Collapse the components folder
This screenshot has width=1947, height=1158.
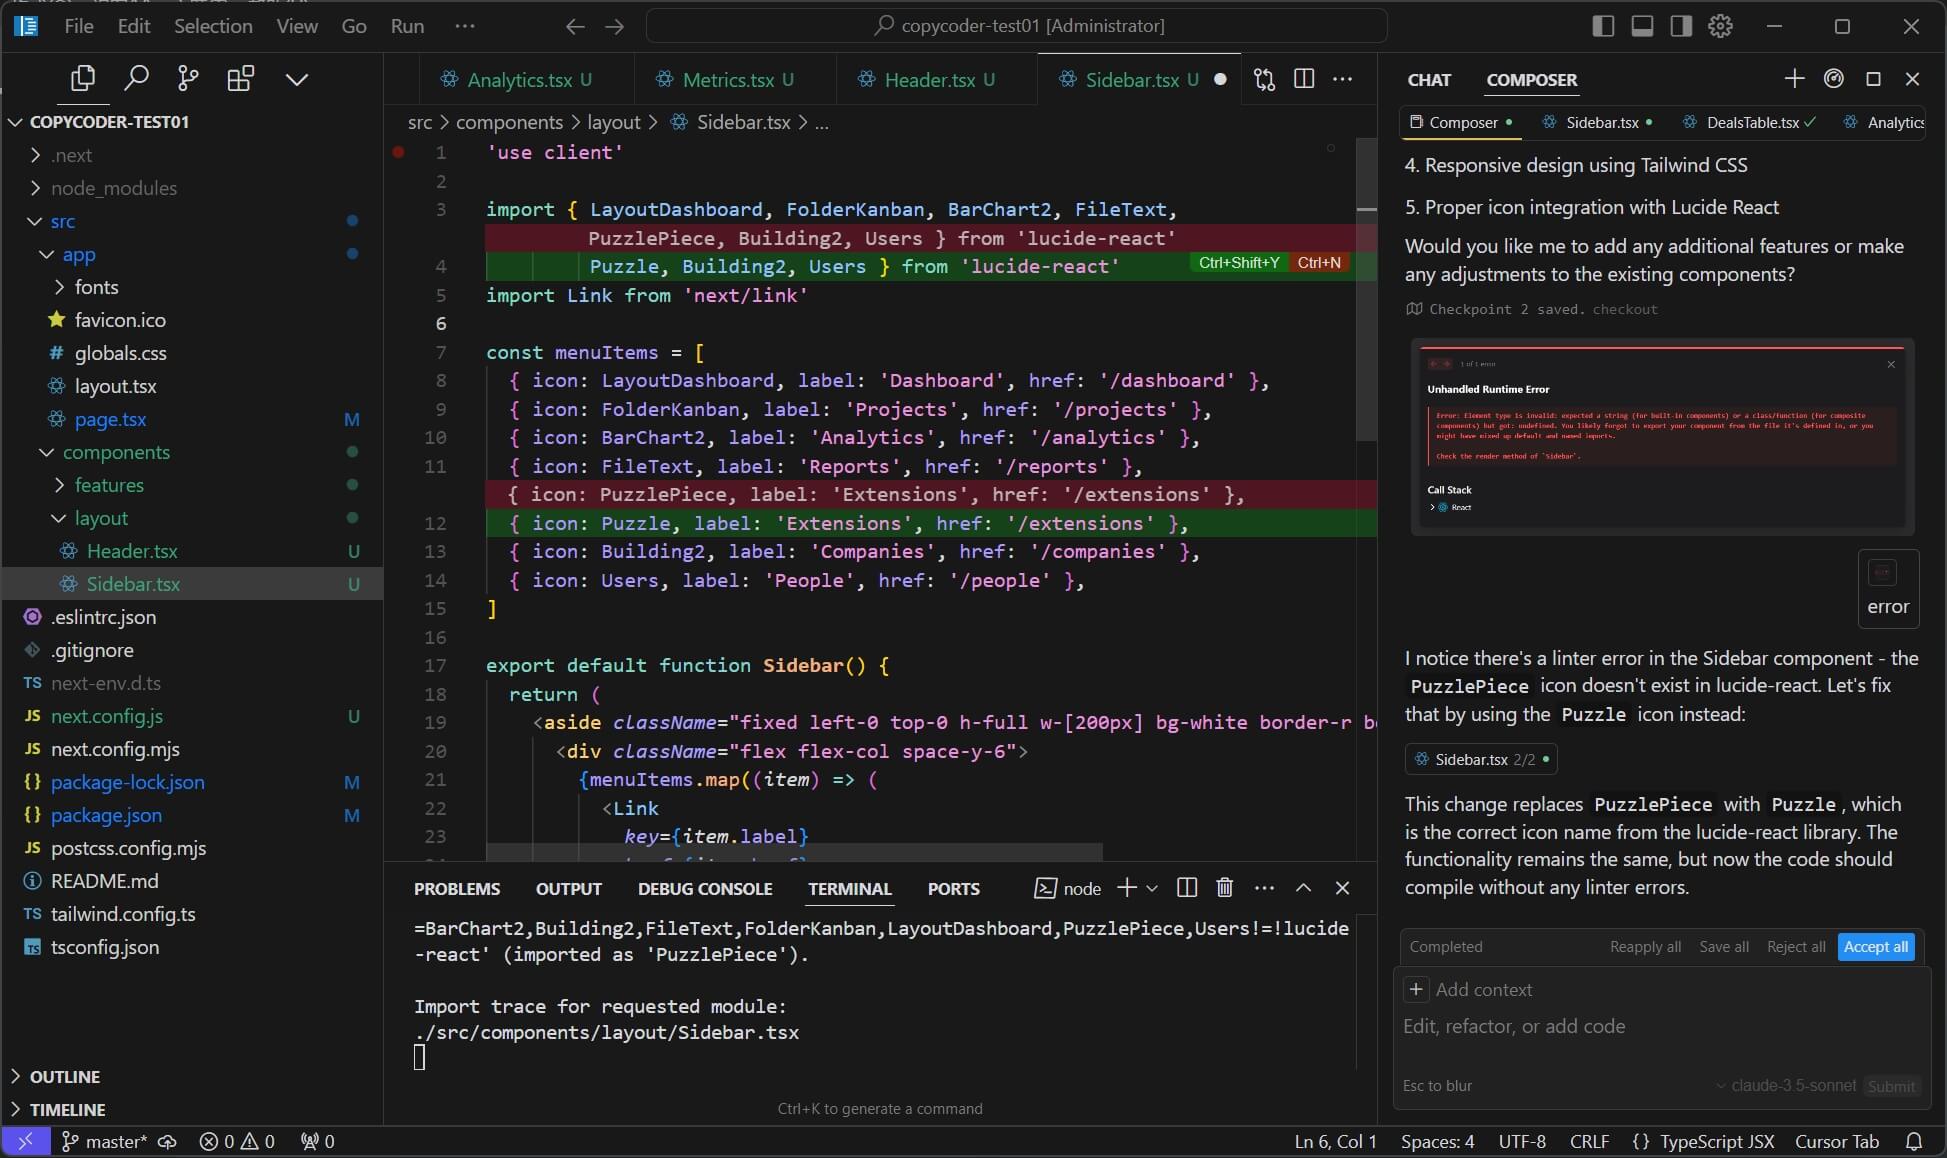pyautogui.click(x=47, y=452)
